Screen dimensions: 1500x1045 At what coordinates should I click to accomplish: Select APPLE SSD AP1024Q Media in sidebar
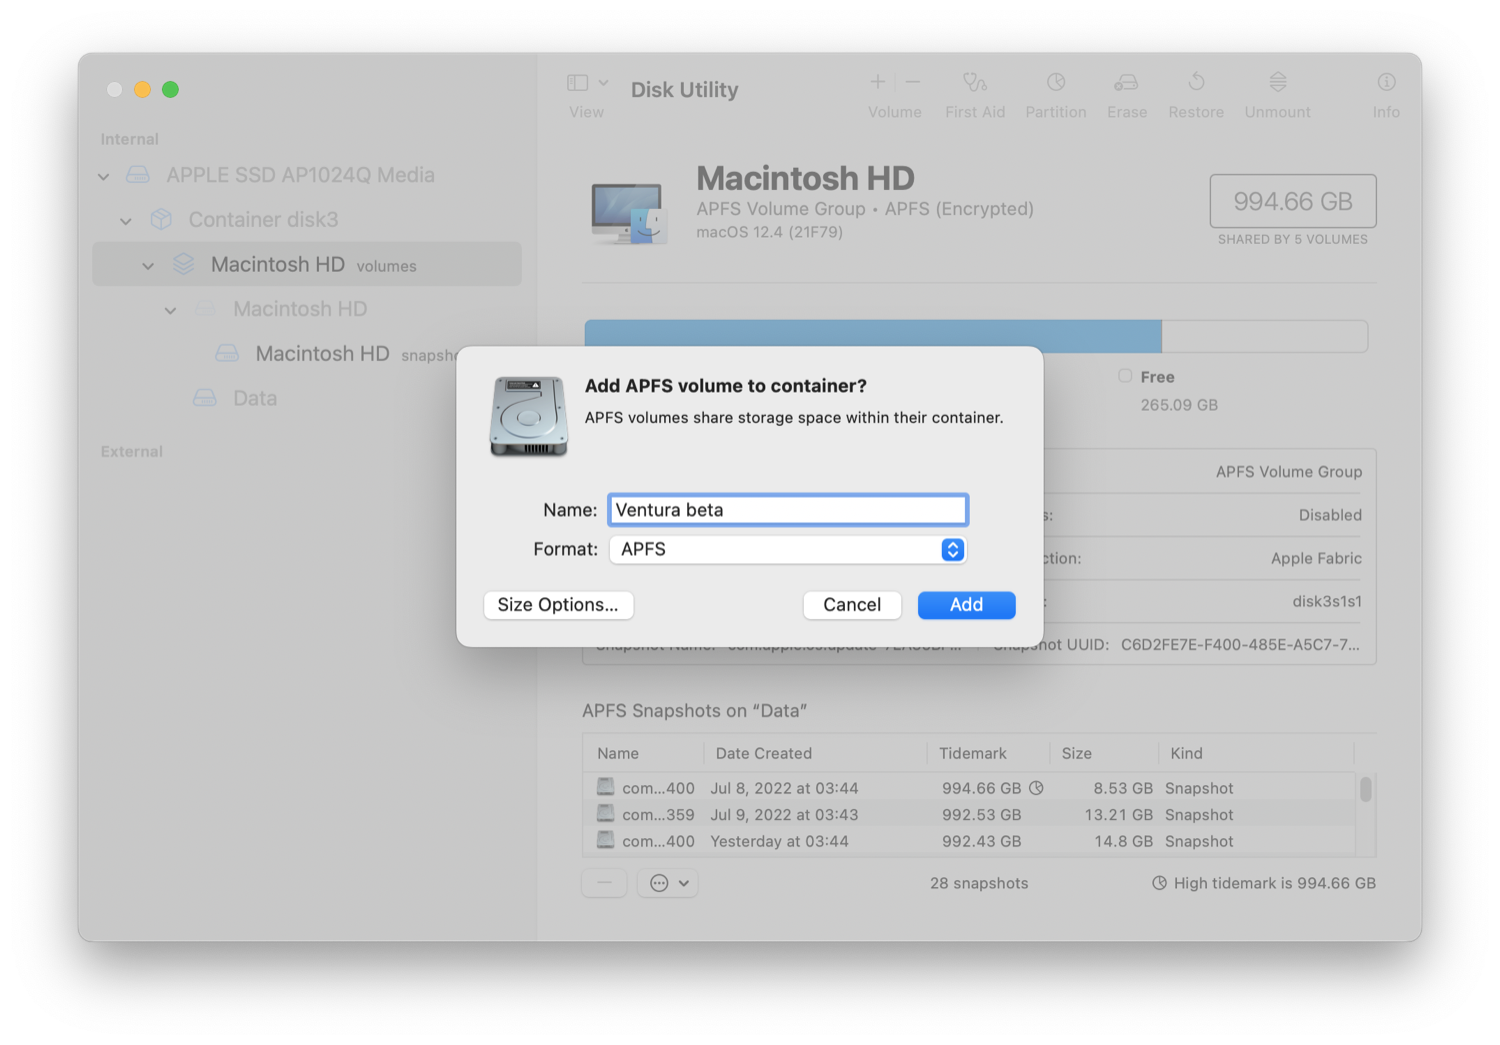tap(300, 175)
